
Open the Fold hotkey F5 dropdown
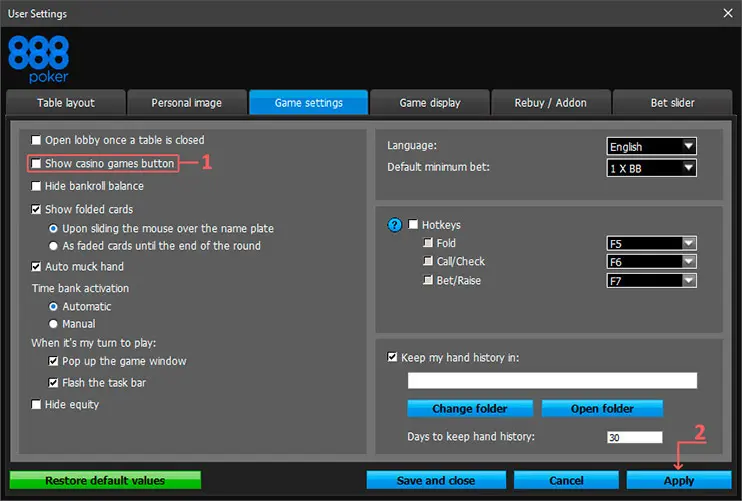[x=651, y=244]
